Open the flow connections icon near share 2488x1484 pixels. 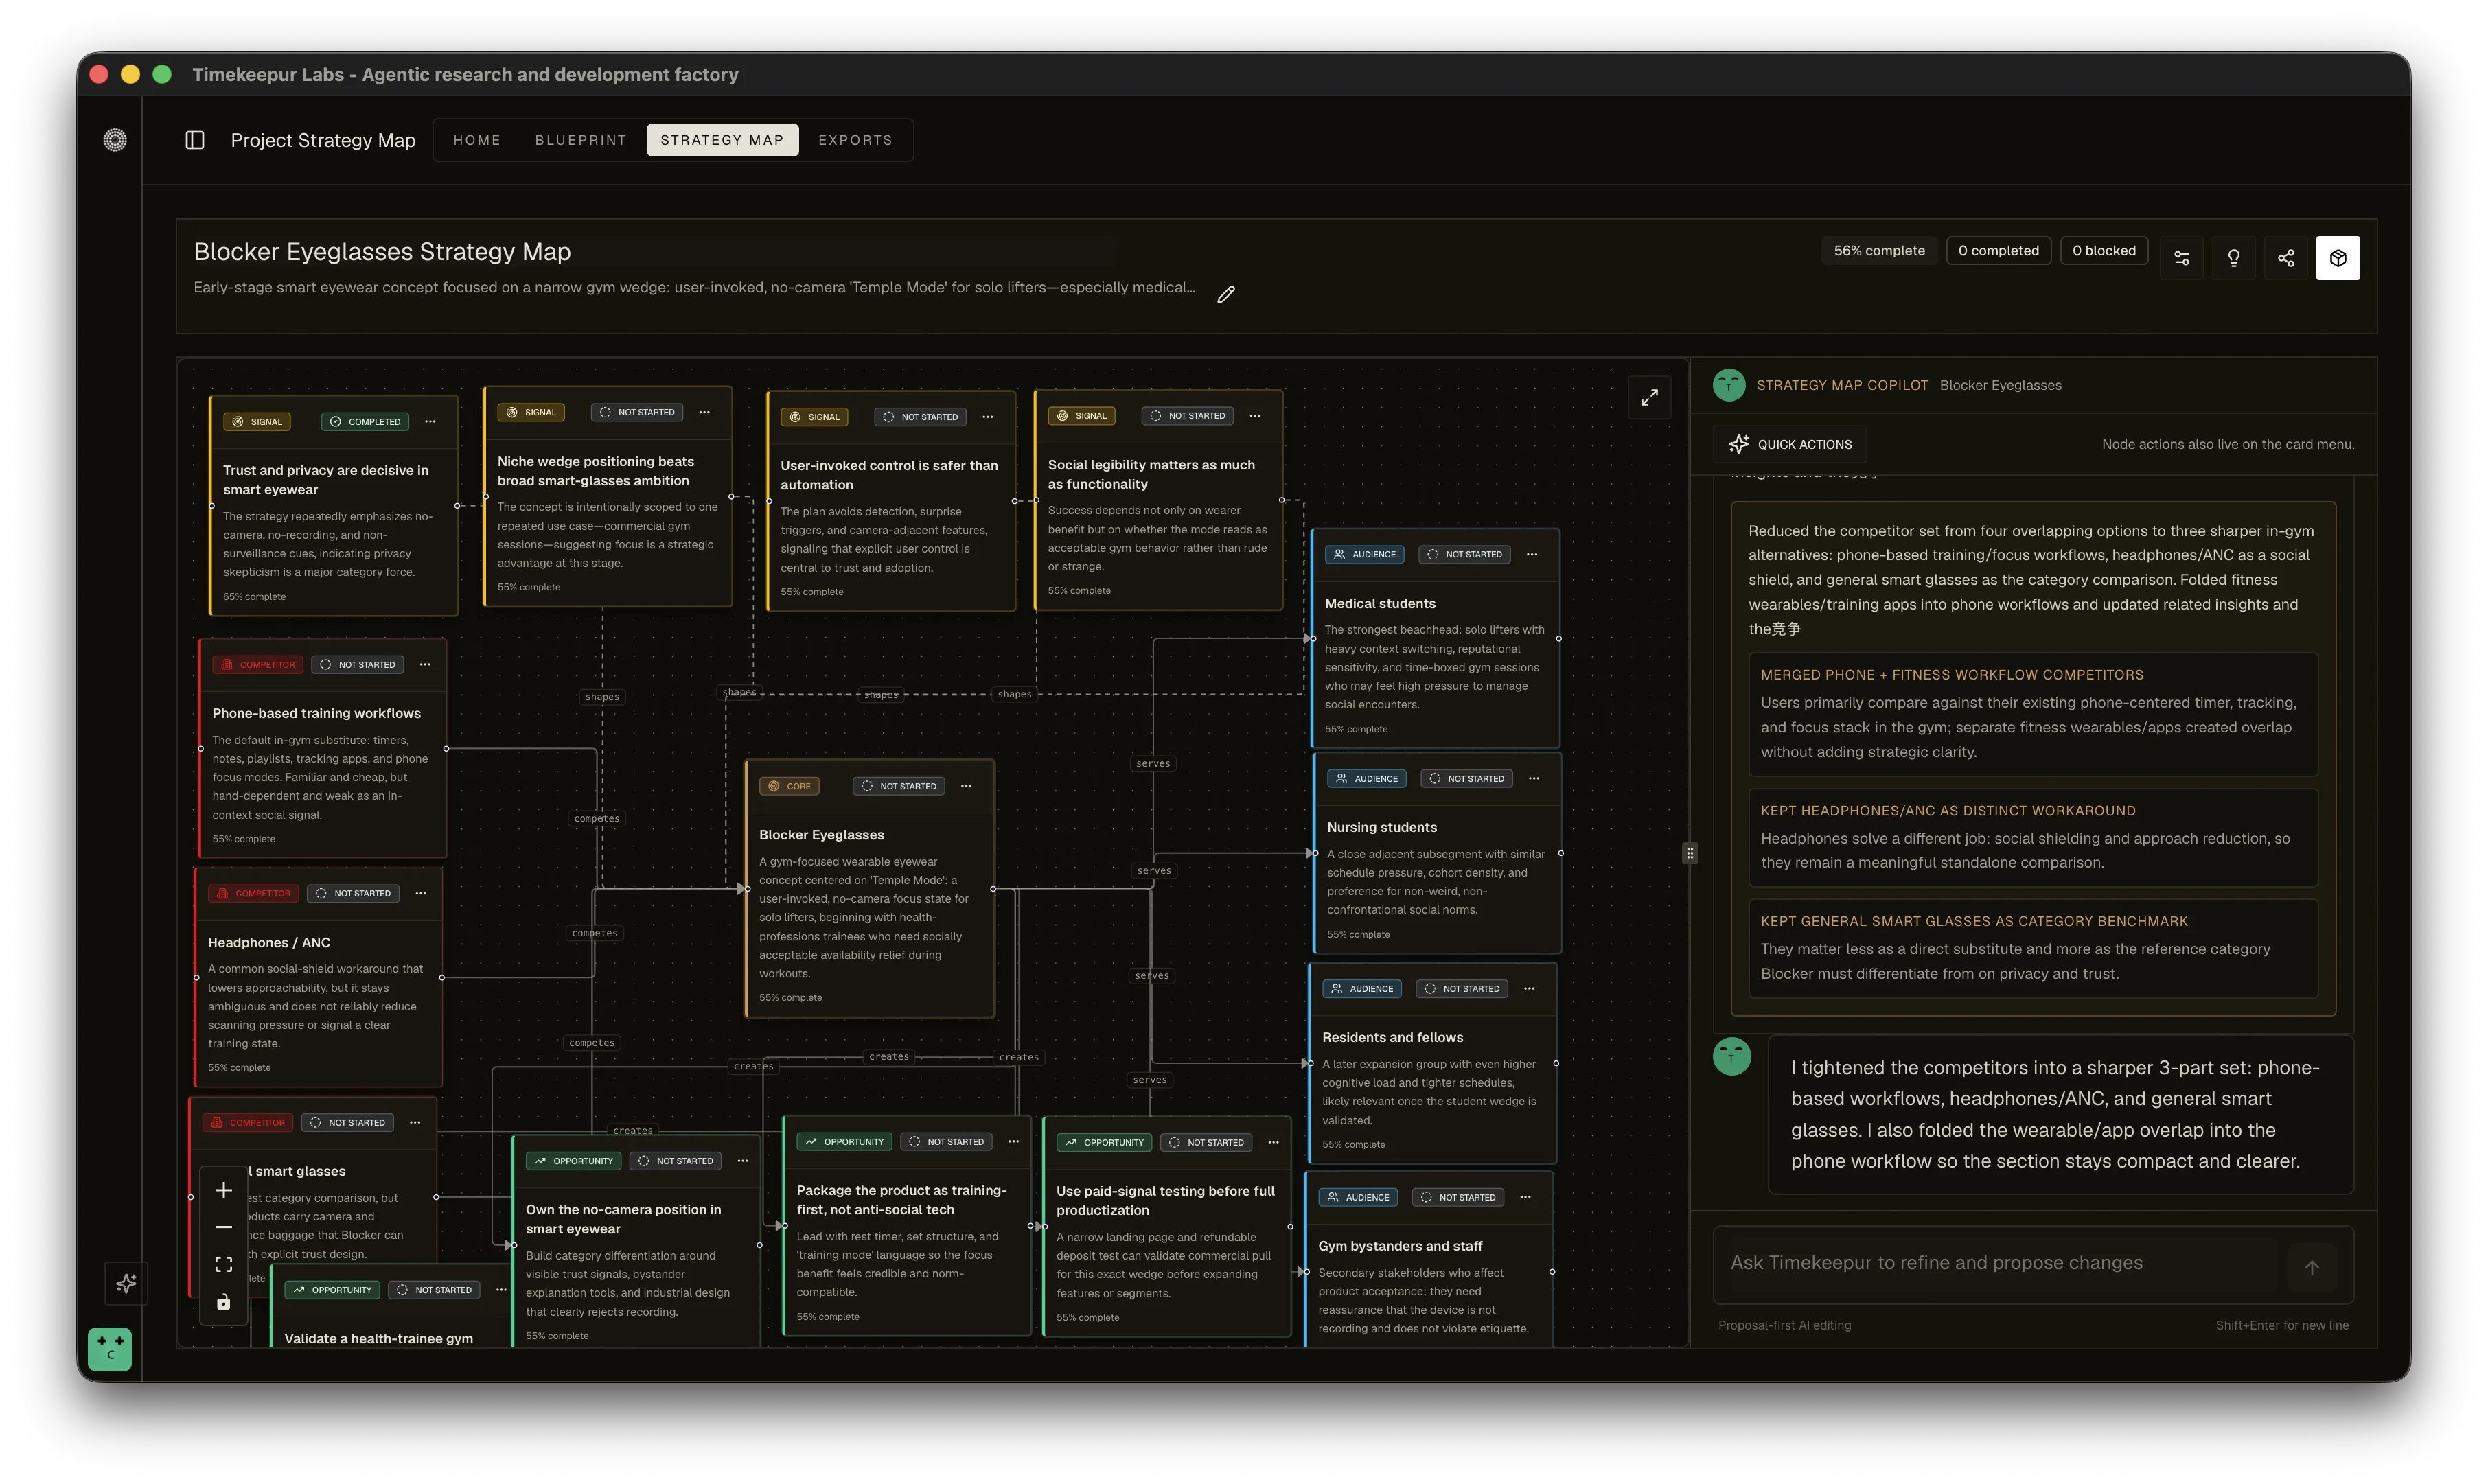point(2181,257)
